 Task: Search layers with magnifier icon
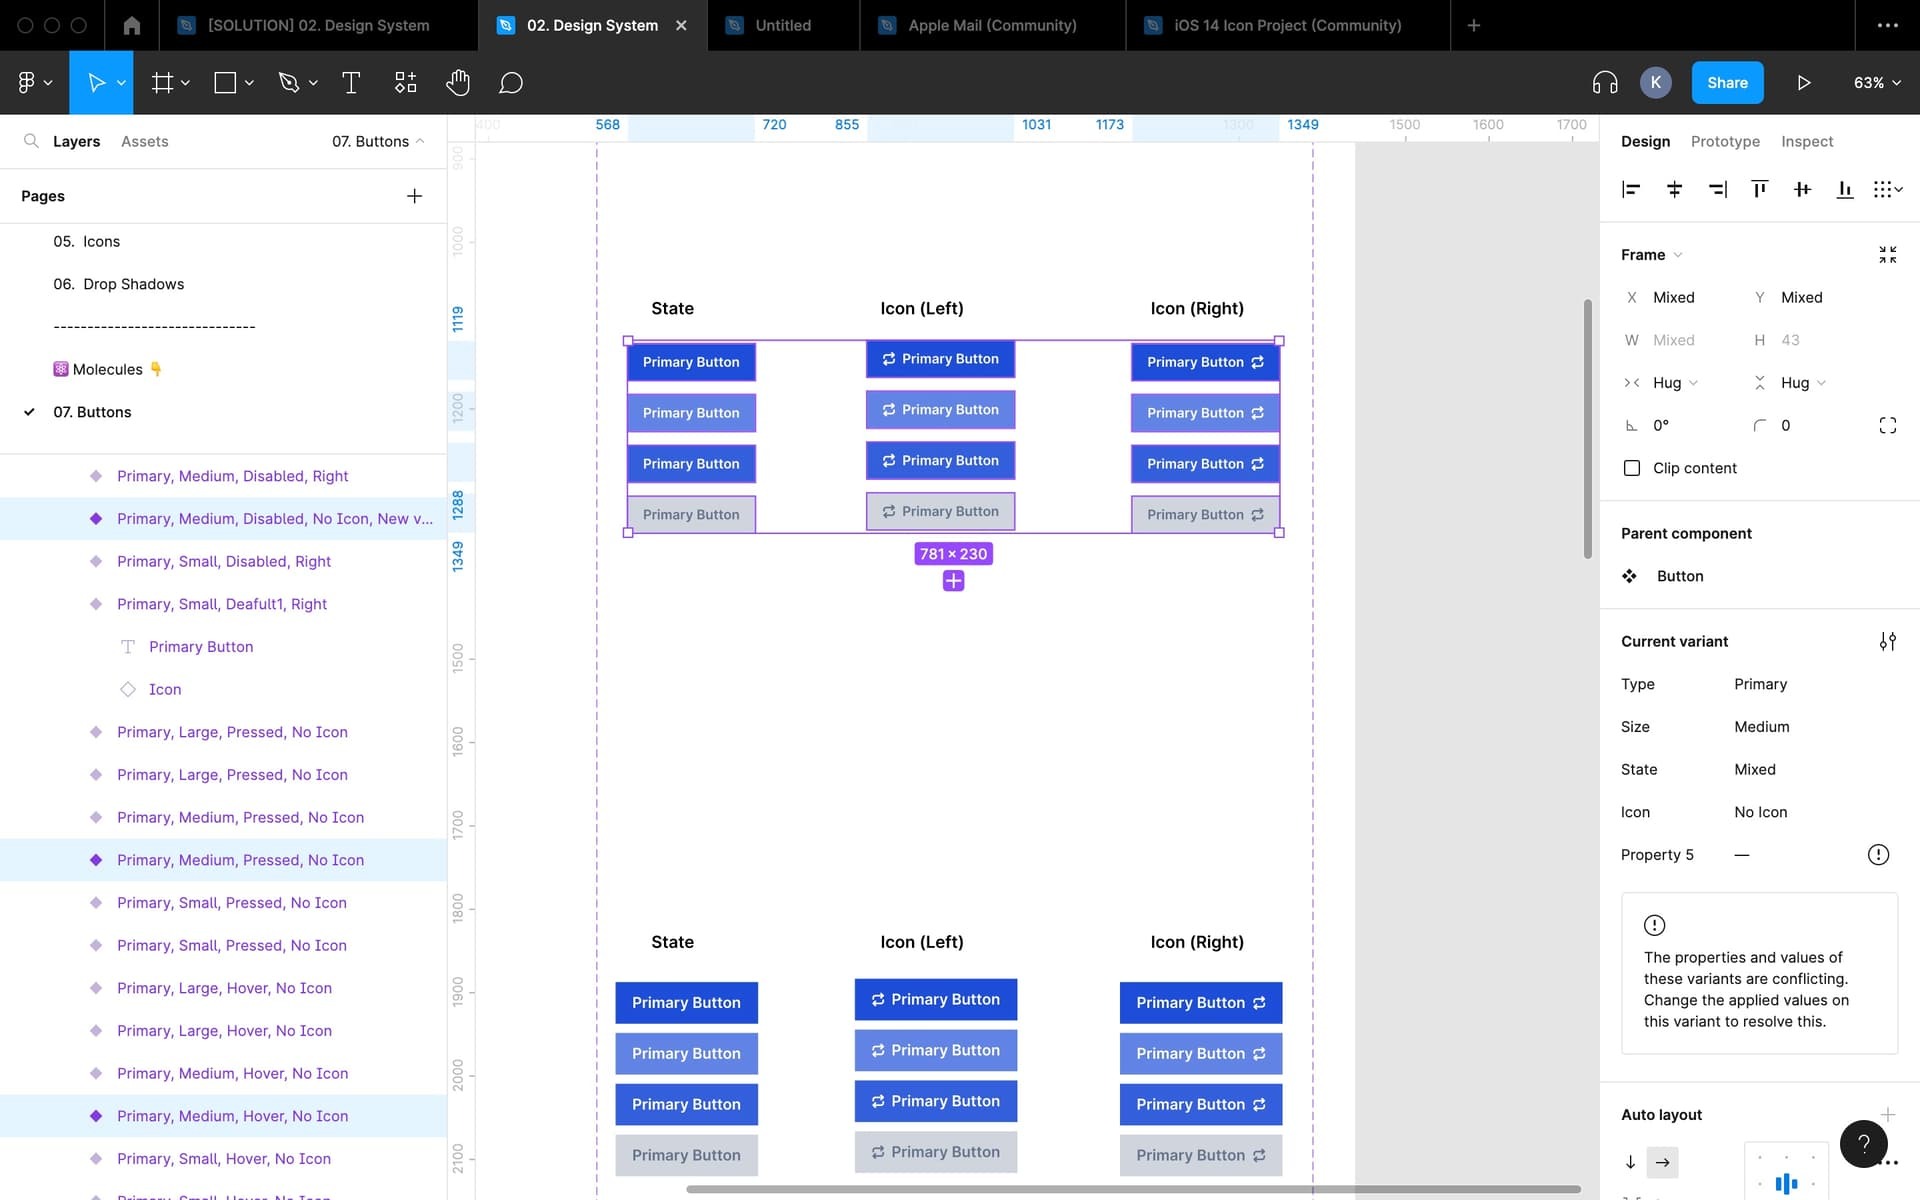(31, 141)
